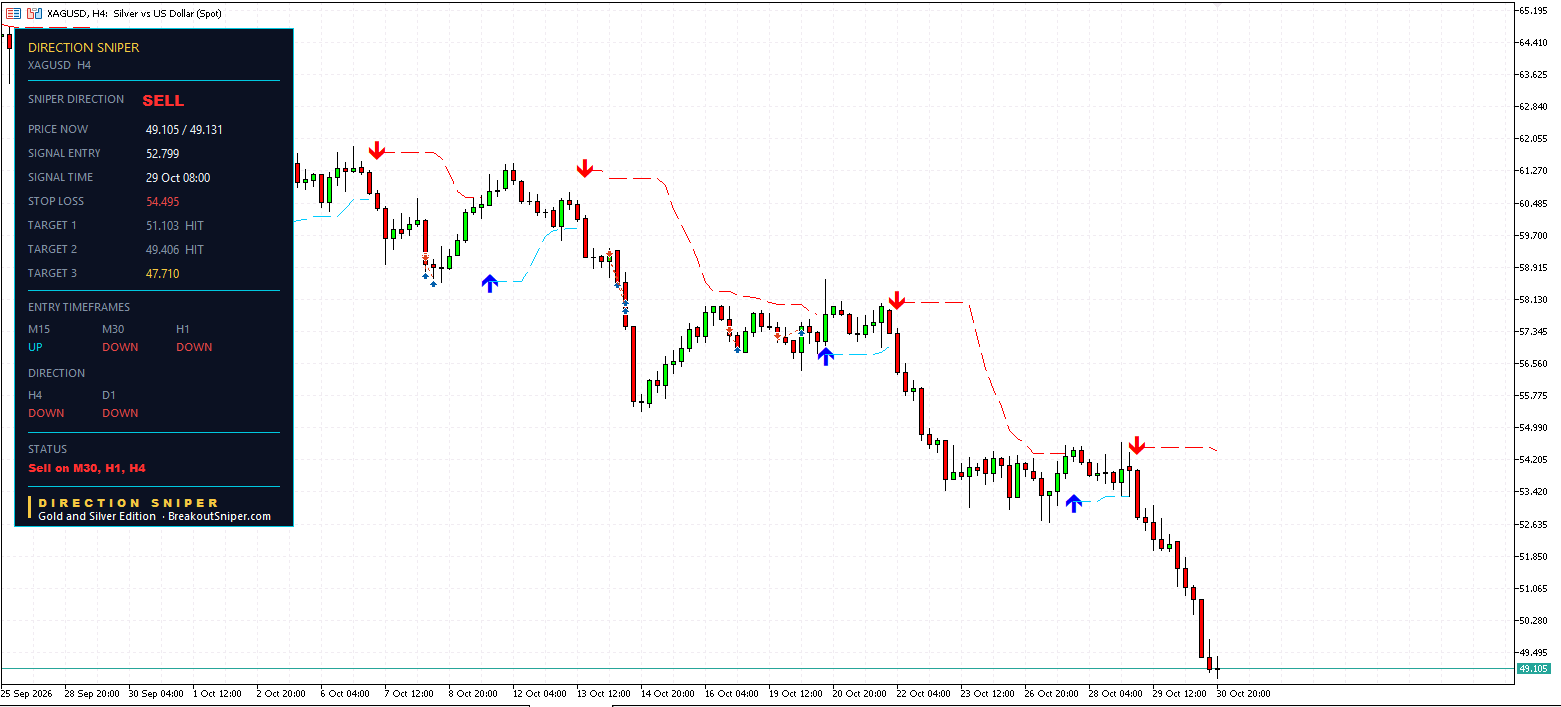The image size is (1561, 707).
Task: Click the 25 Sep 2026 time axis label
Action: pyautogui.click(x=27, y=693)
